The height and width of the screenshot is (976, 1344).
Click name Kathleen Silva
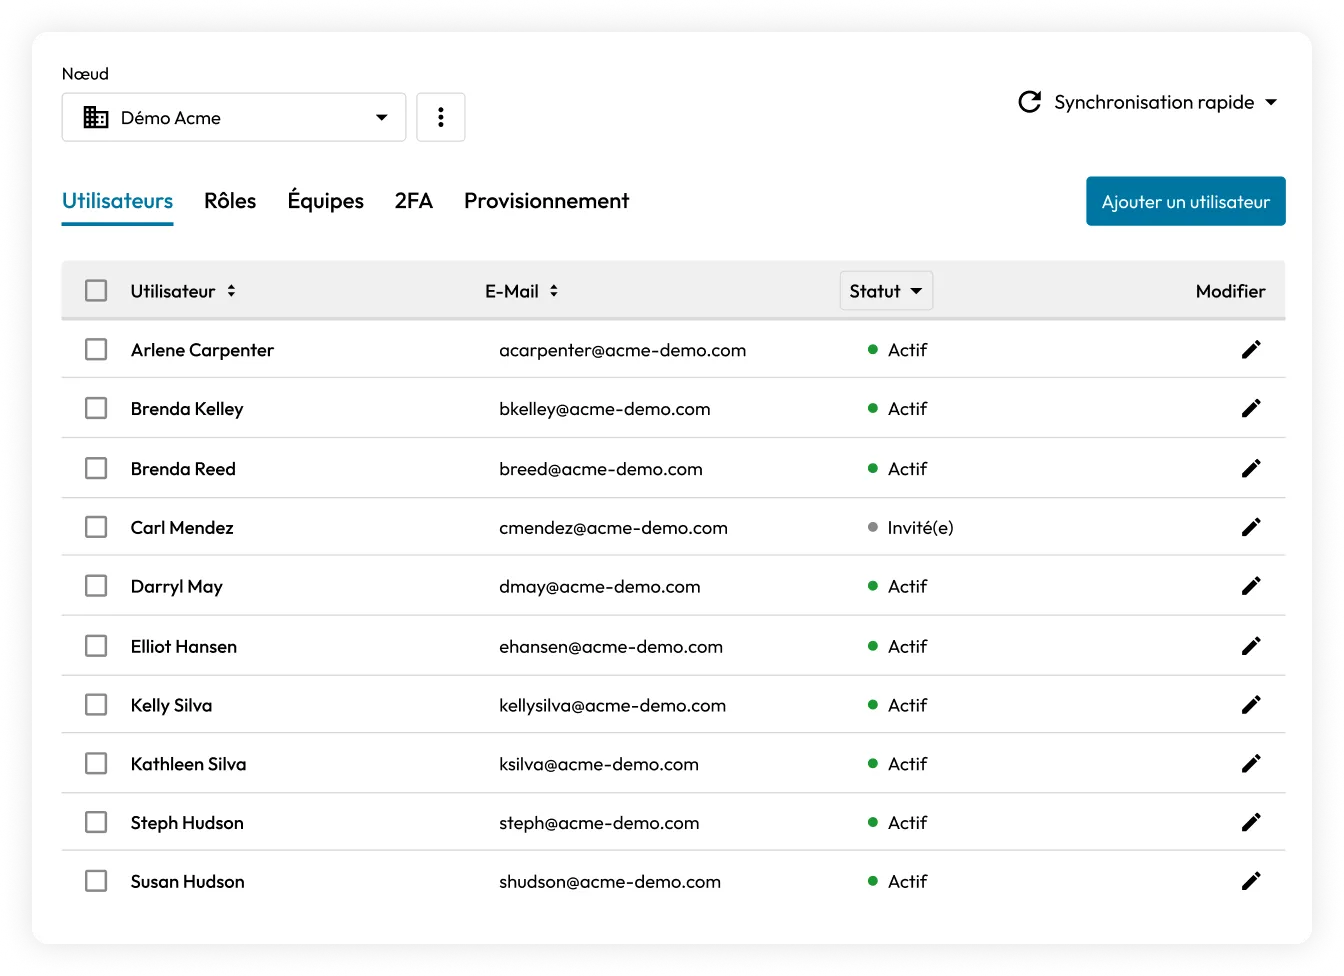(x=188, y=764)
